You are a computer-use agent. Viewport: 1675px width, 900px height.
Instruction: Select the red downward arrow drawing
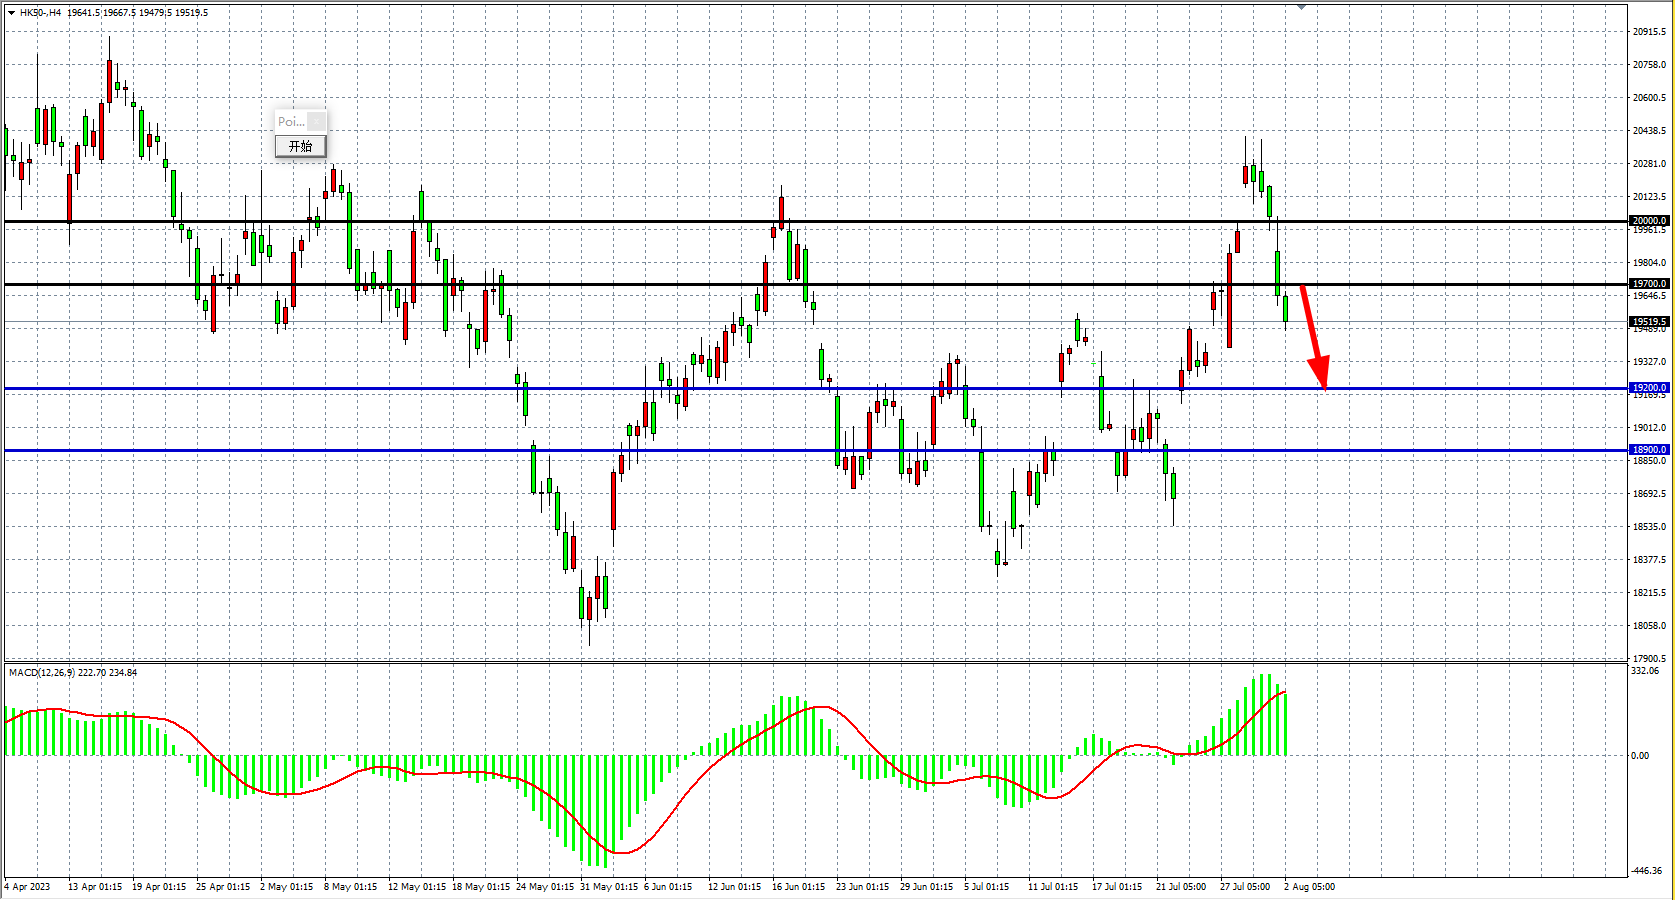tap(1313, 335)
